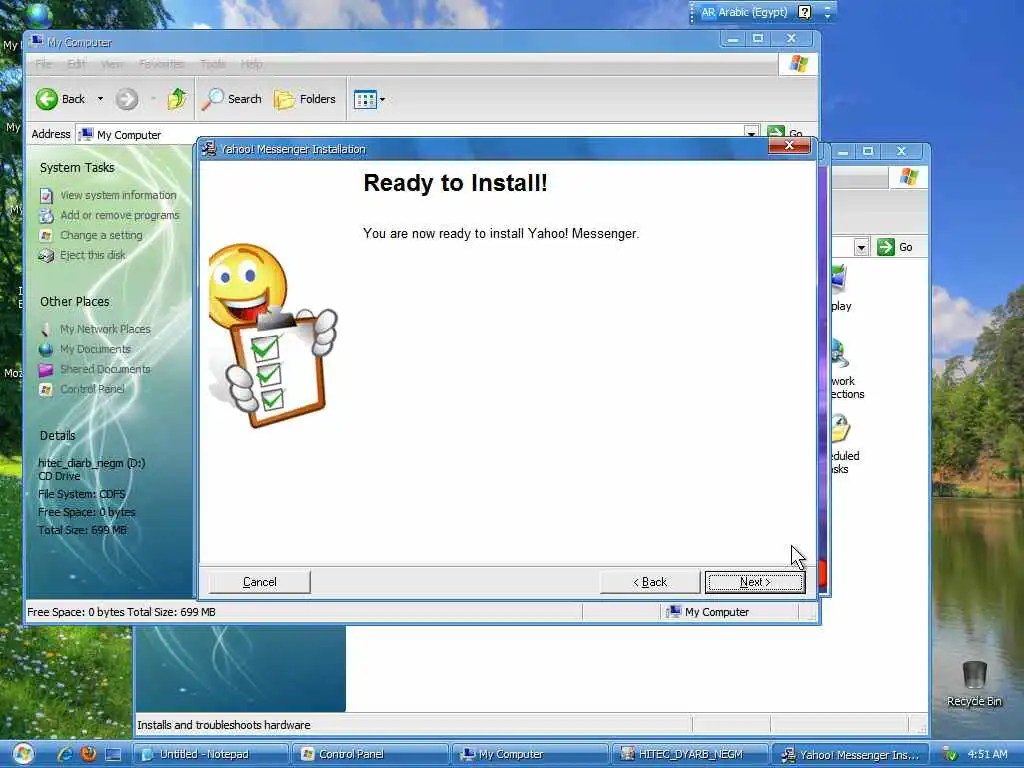Click the Back arrow in My Computer
Image resolution: width=1024 pixels, height=768 pixels.
click(x=61, y=99)
